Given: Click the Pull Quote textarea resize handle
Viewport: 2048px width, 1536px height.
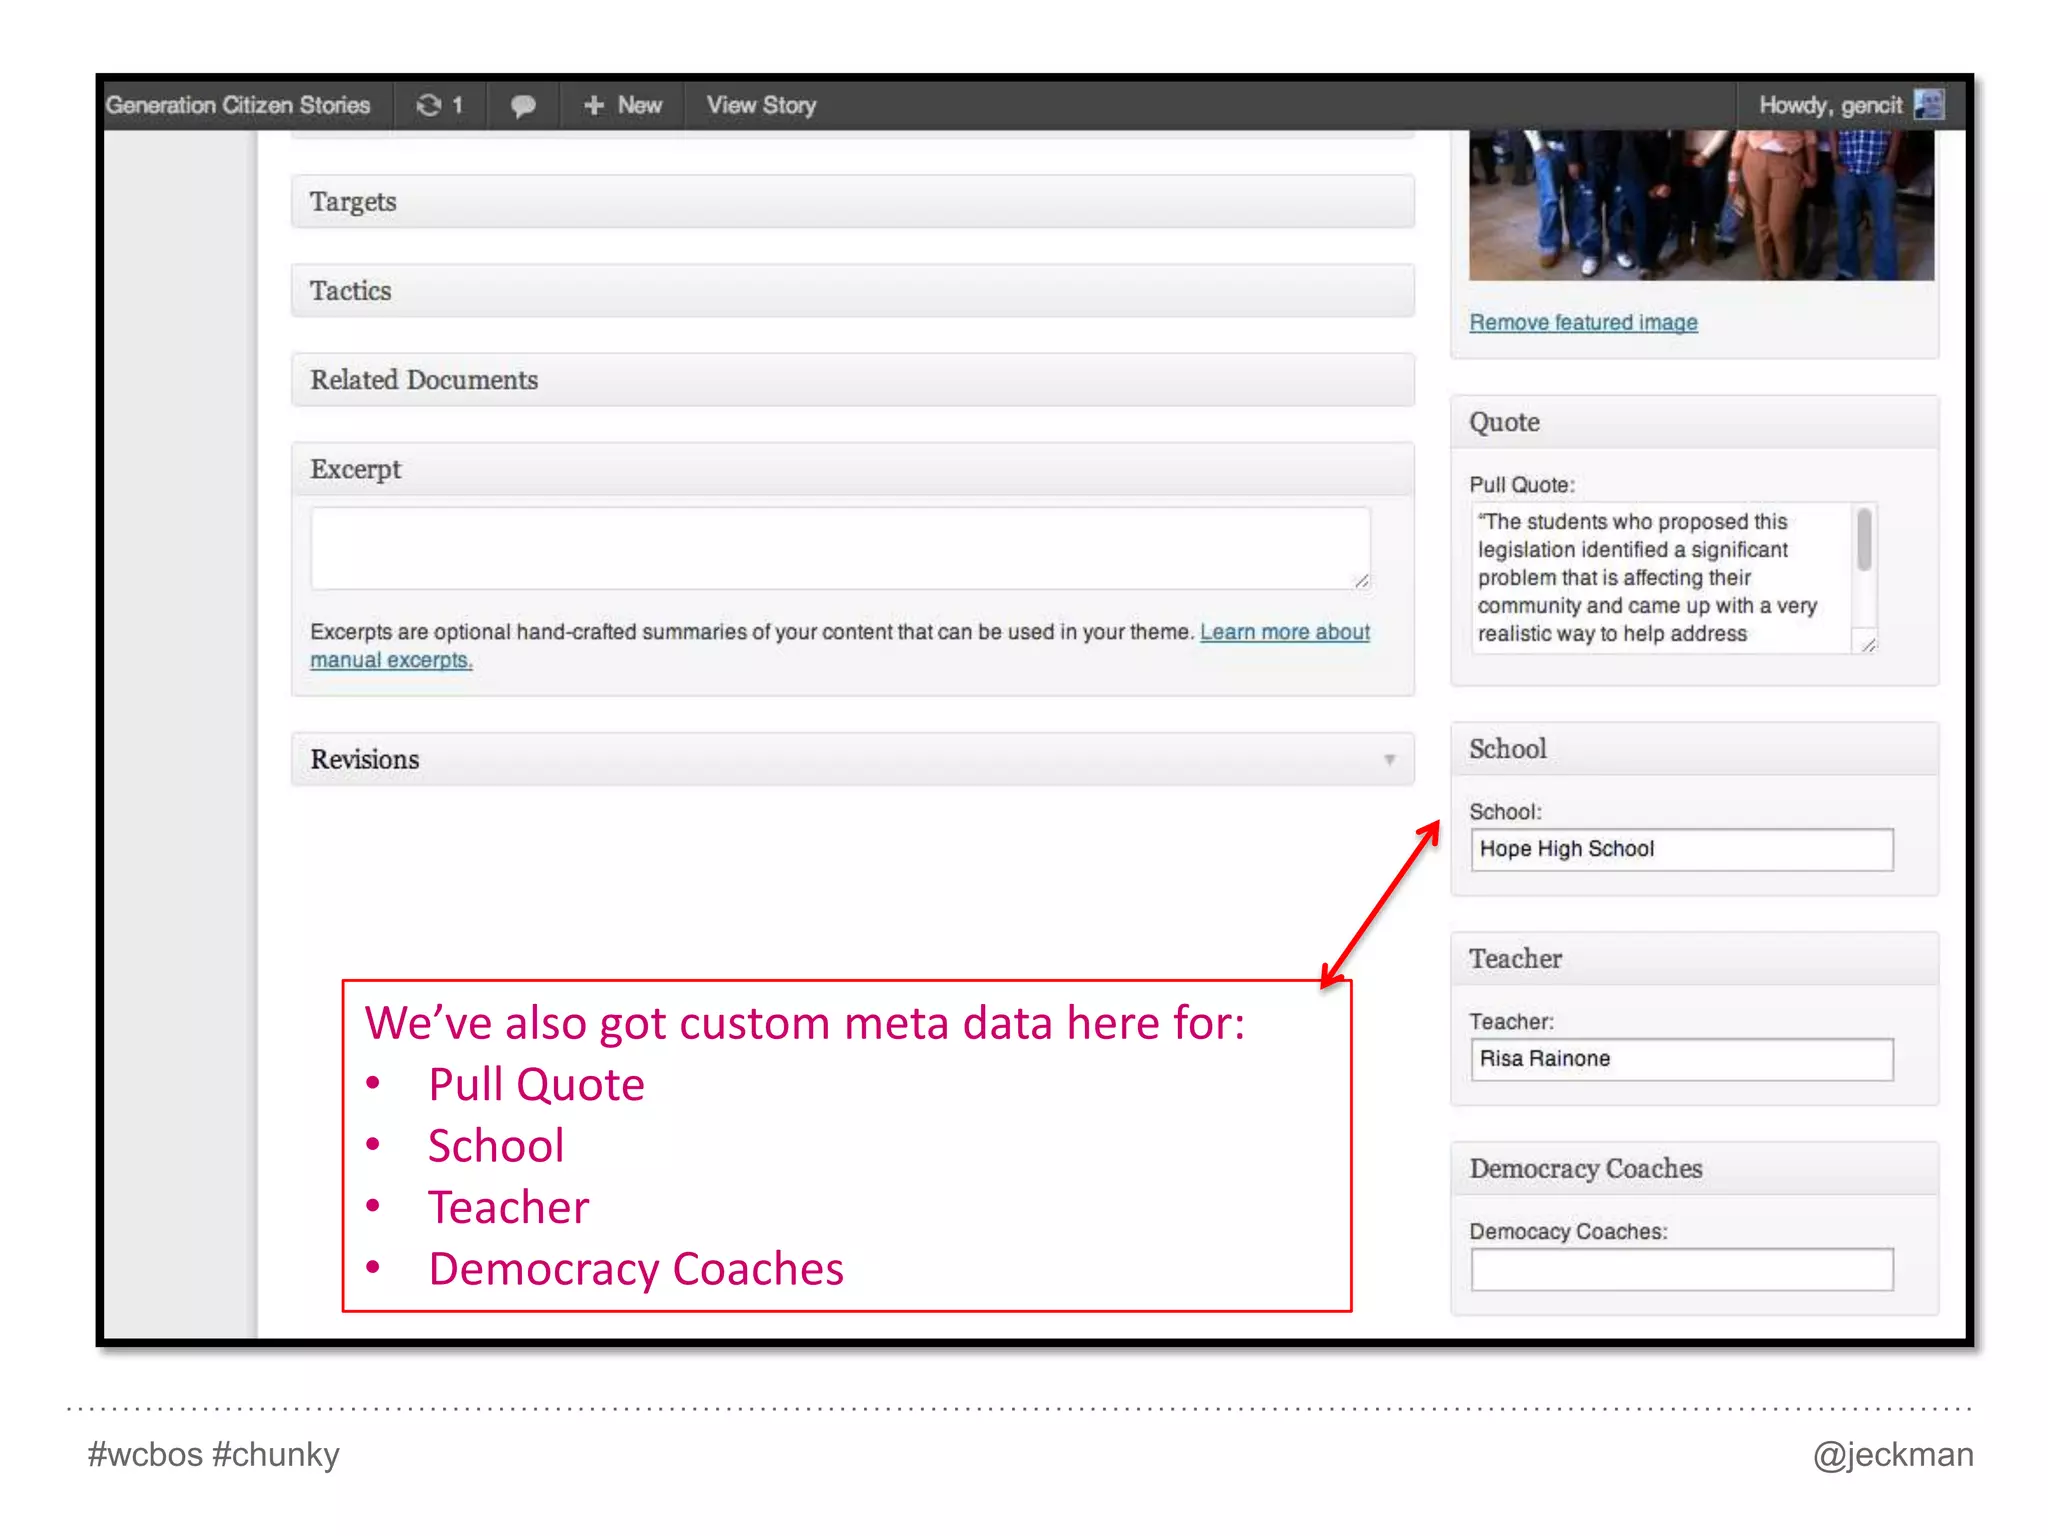Looking at the screenshot, I should click(1868, 645).
